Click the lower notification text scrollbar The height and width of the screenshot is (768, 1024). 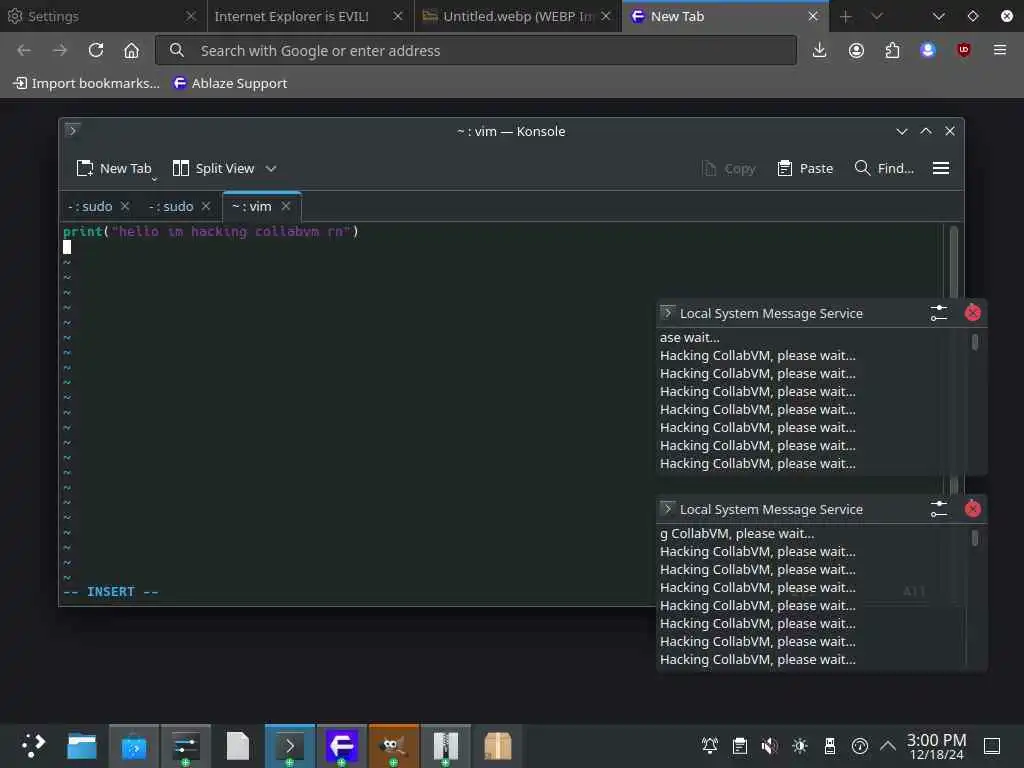point(975,538)
